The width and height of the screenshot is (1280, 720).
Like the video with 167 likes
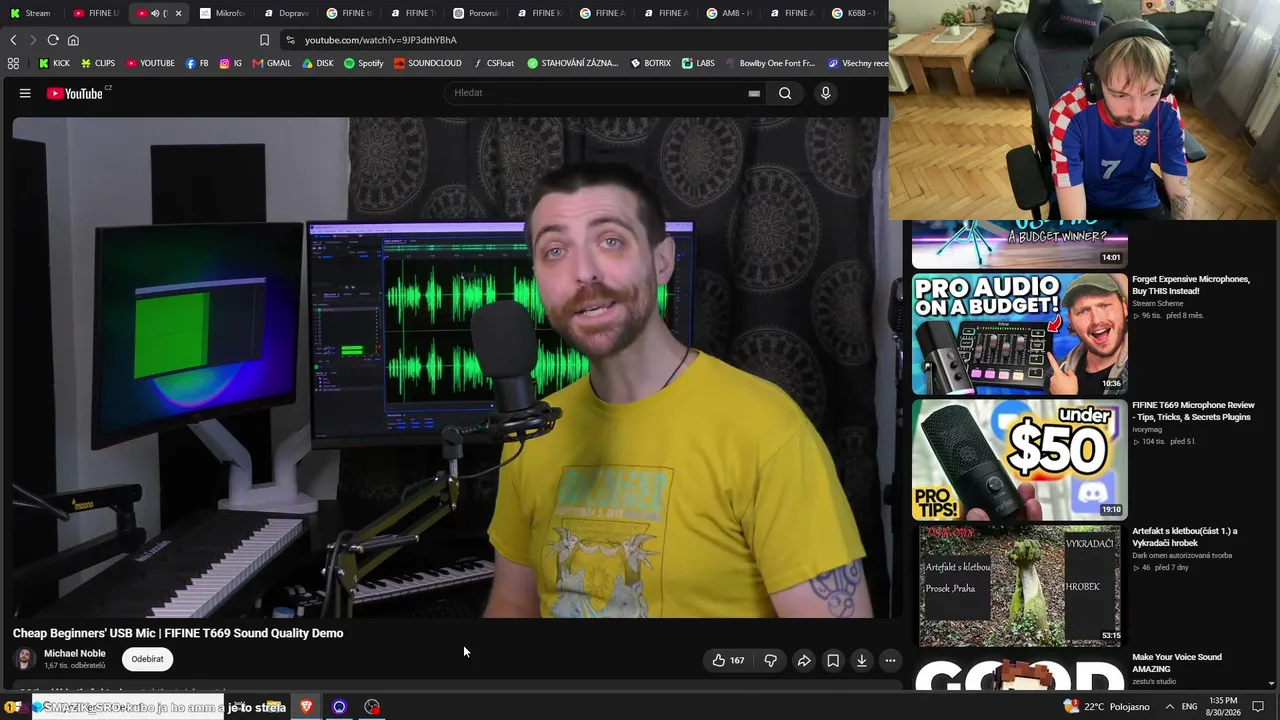[x=728, y=660]
